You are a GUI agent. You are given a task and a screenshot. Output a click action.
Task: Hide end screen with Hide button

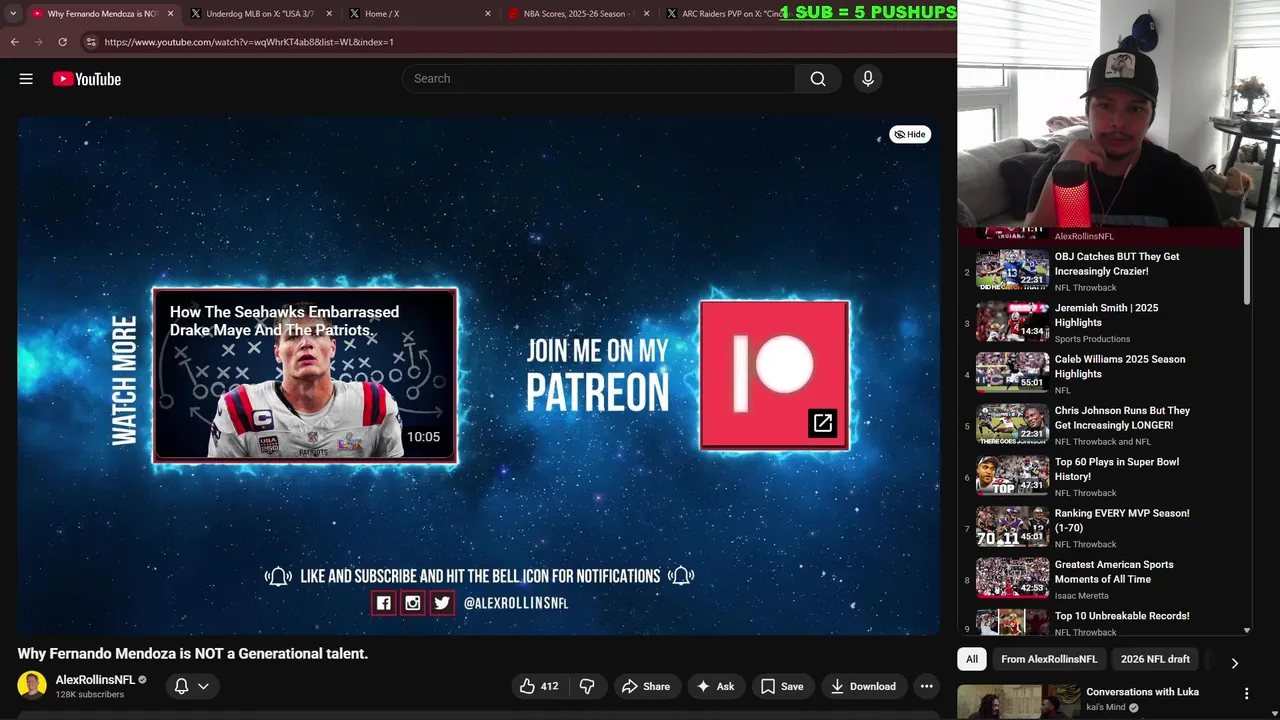coord(910,134)
